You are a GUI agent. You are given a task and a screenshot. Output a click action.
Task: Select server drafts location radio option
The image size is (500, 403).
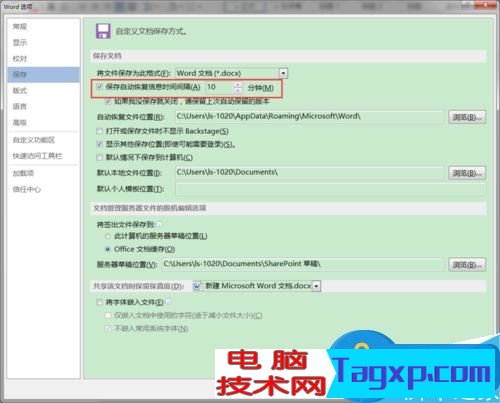coord(108,236)
